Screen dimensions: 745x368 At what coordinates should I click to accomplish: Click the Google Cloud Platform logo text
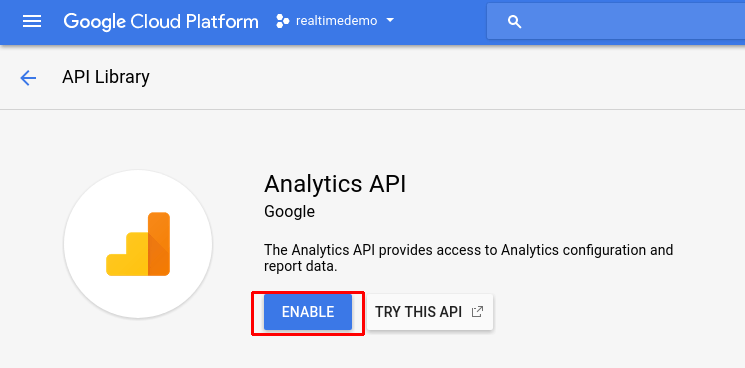pos(161,22)
